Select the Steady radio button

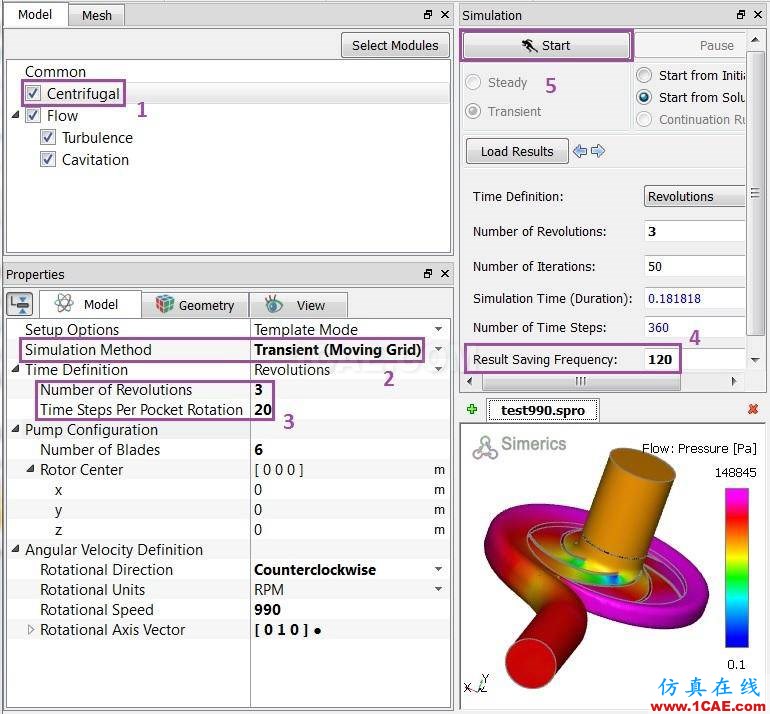(x=473, y=82)
